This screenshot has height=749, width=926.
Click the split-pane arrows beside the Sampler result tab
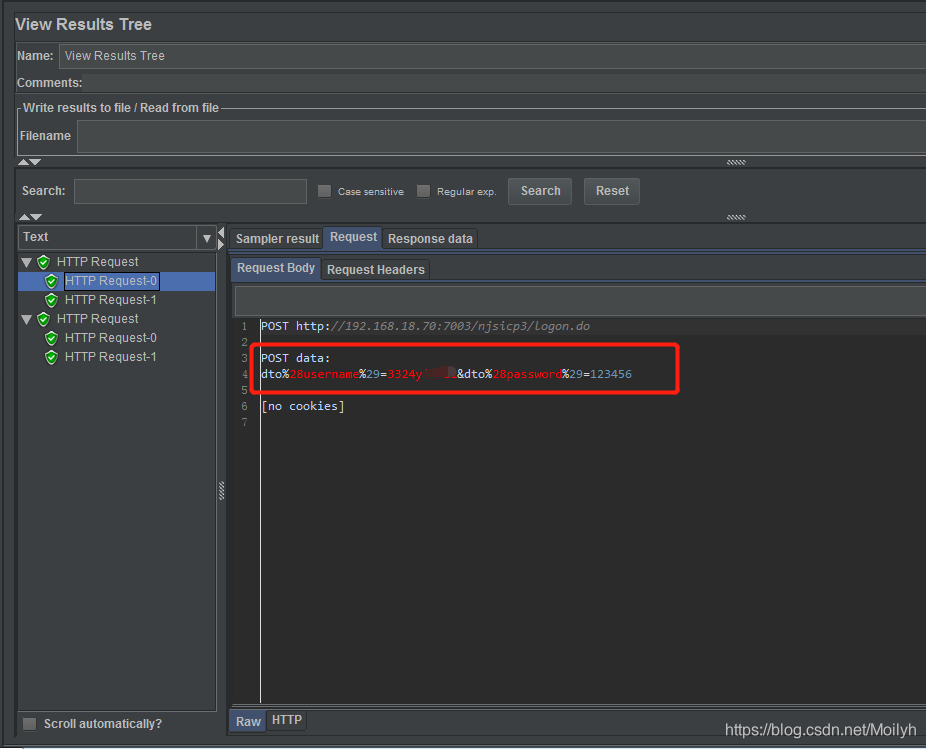click(x=221, y=238)
